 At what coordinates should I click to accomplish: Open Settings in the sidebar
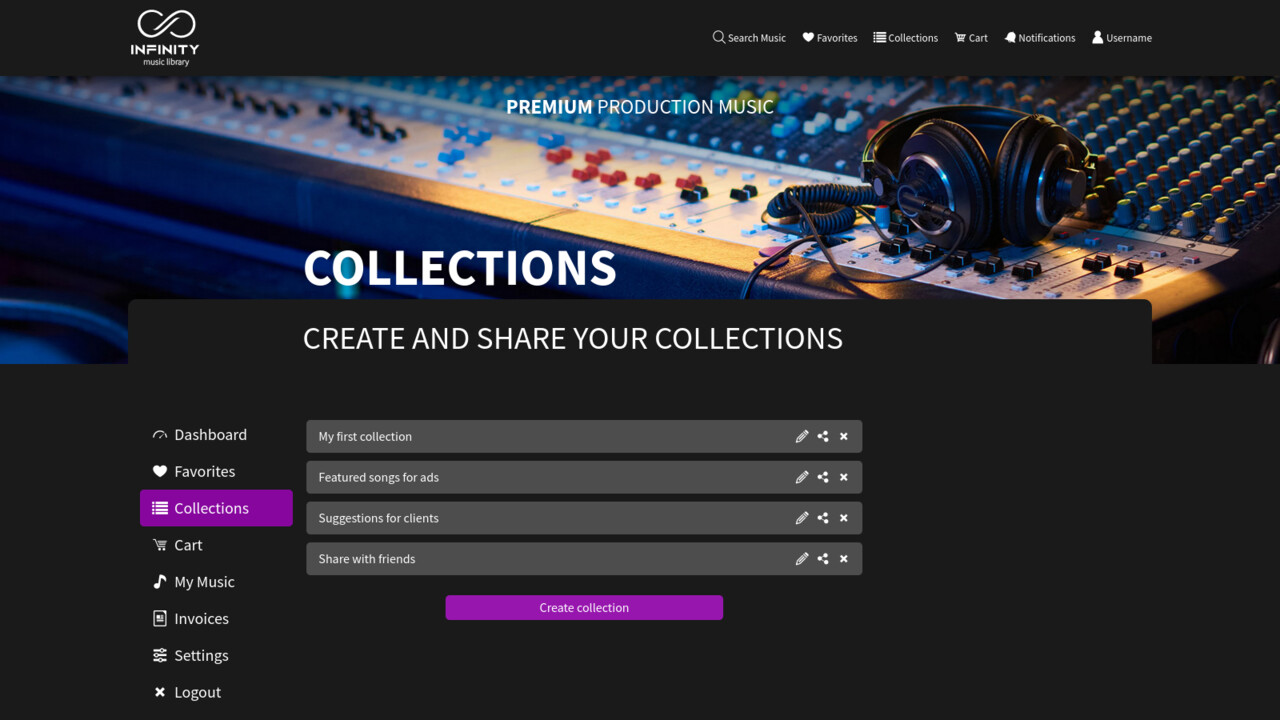216,655
